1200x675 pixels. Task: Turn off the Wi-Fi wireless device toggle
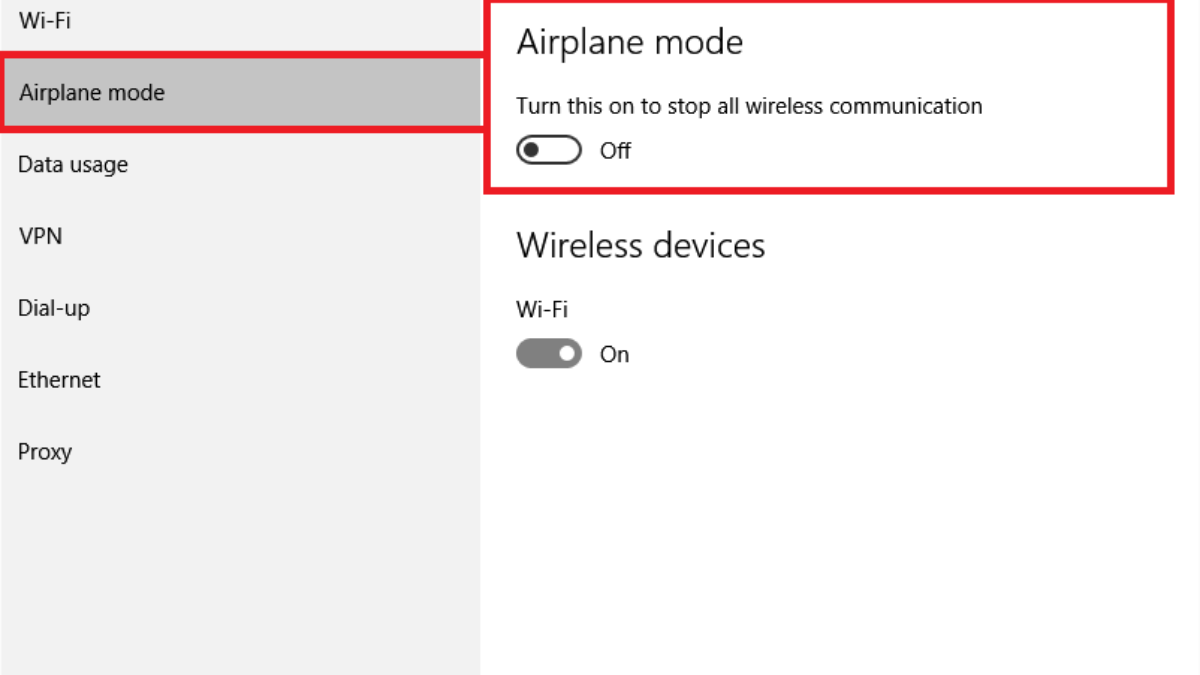point(549,354)
